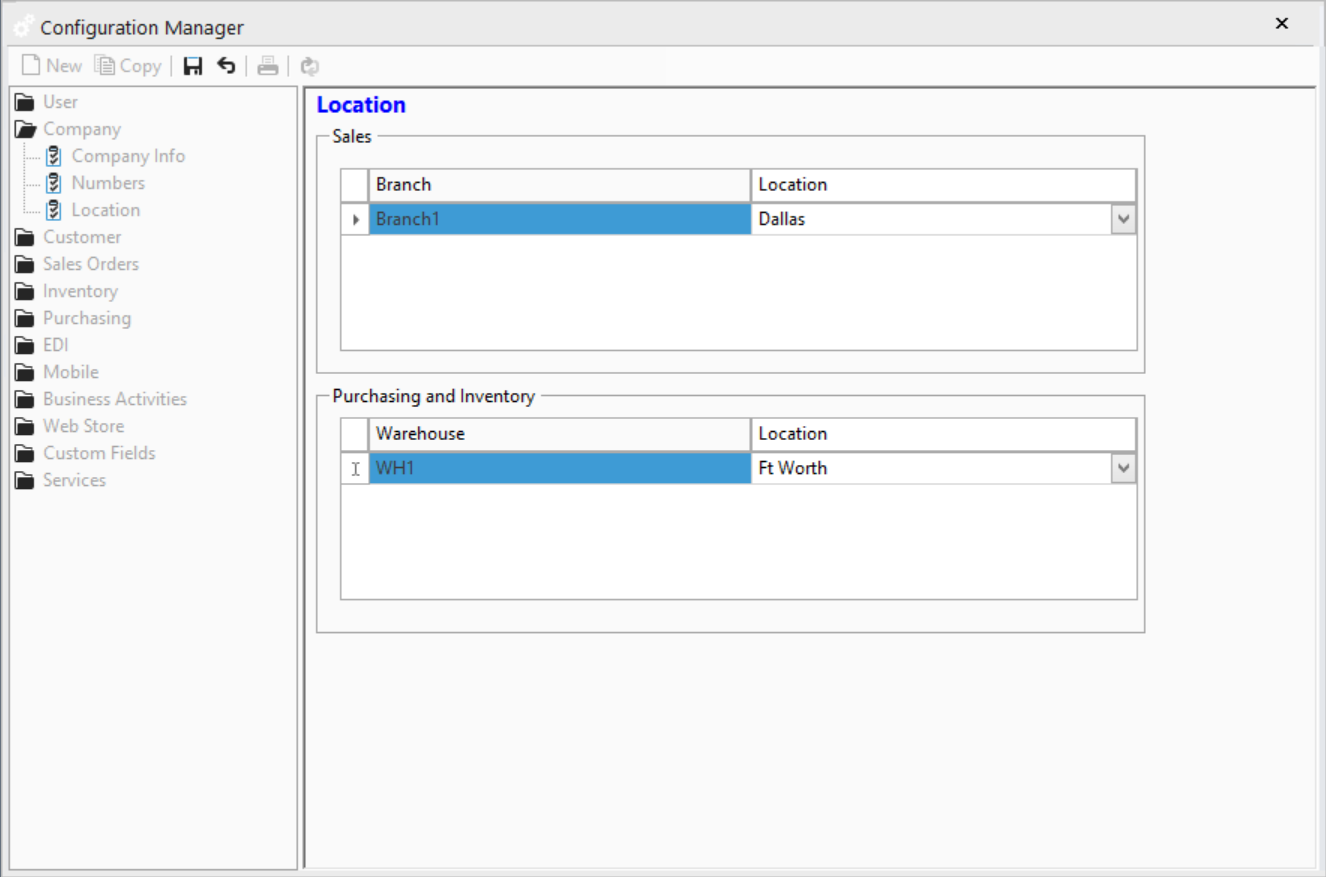This screenshot has height=877, width=1326.
Task: Click the Print toolbar icon
Action: (268, 65)
